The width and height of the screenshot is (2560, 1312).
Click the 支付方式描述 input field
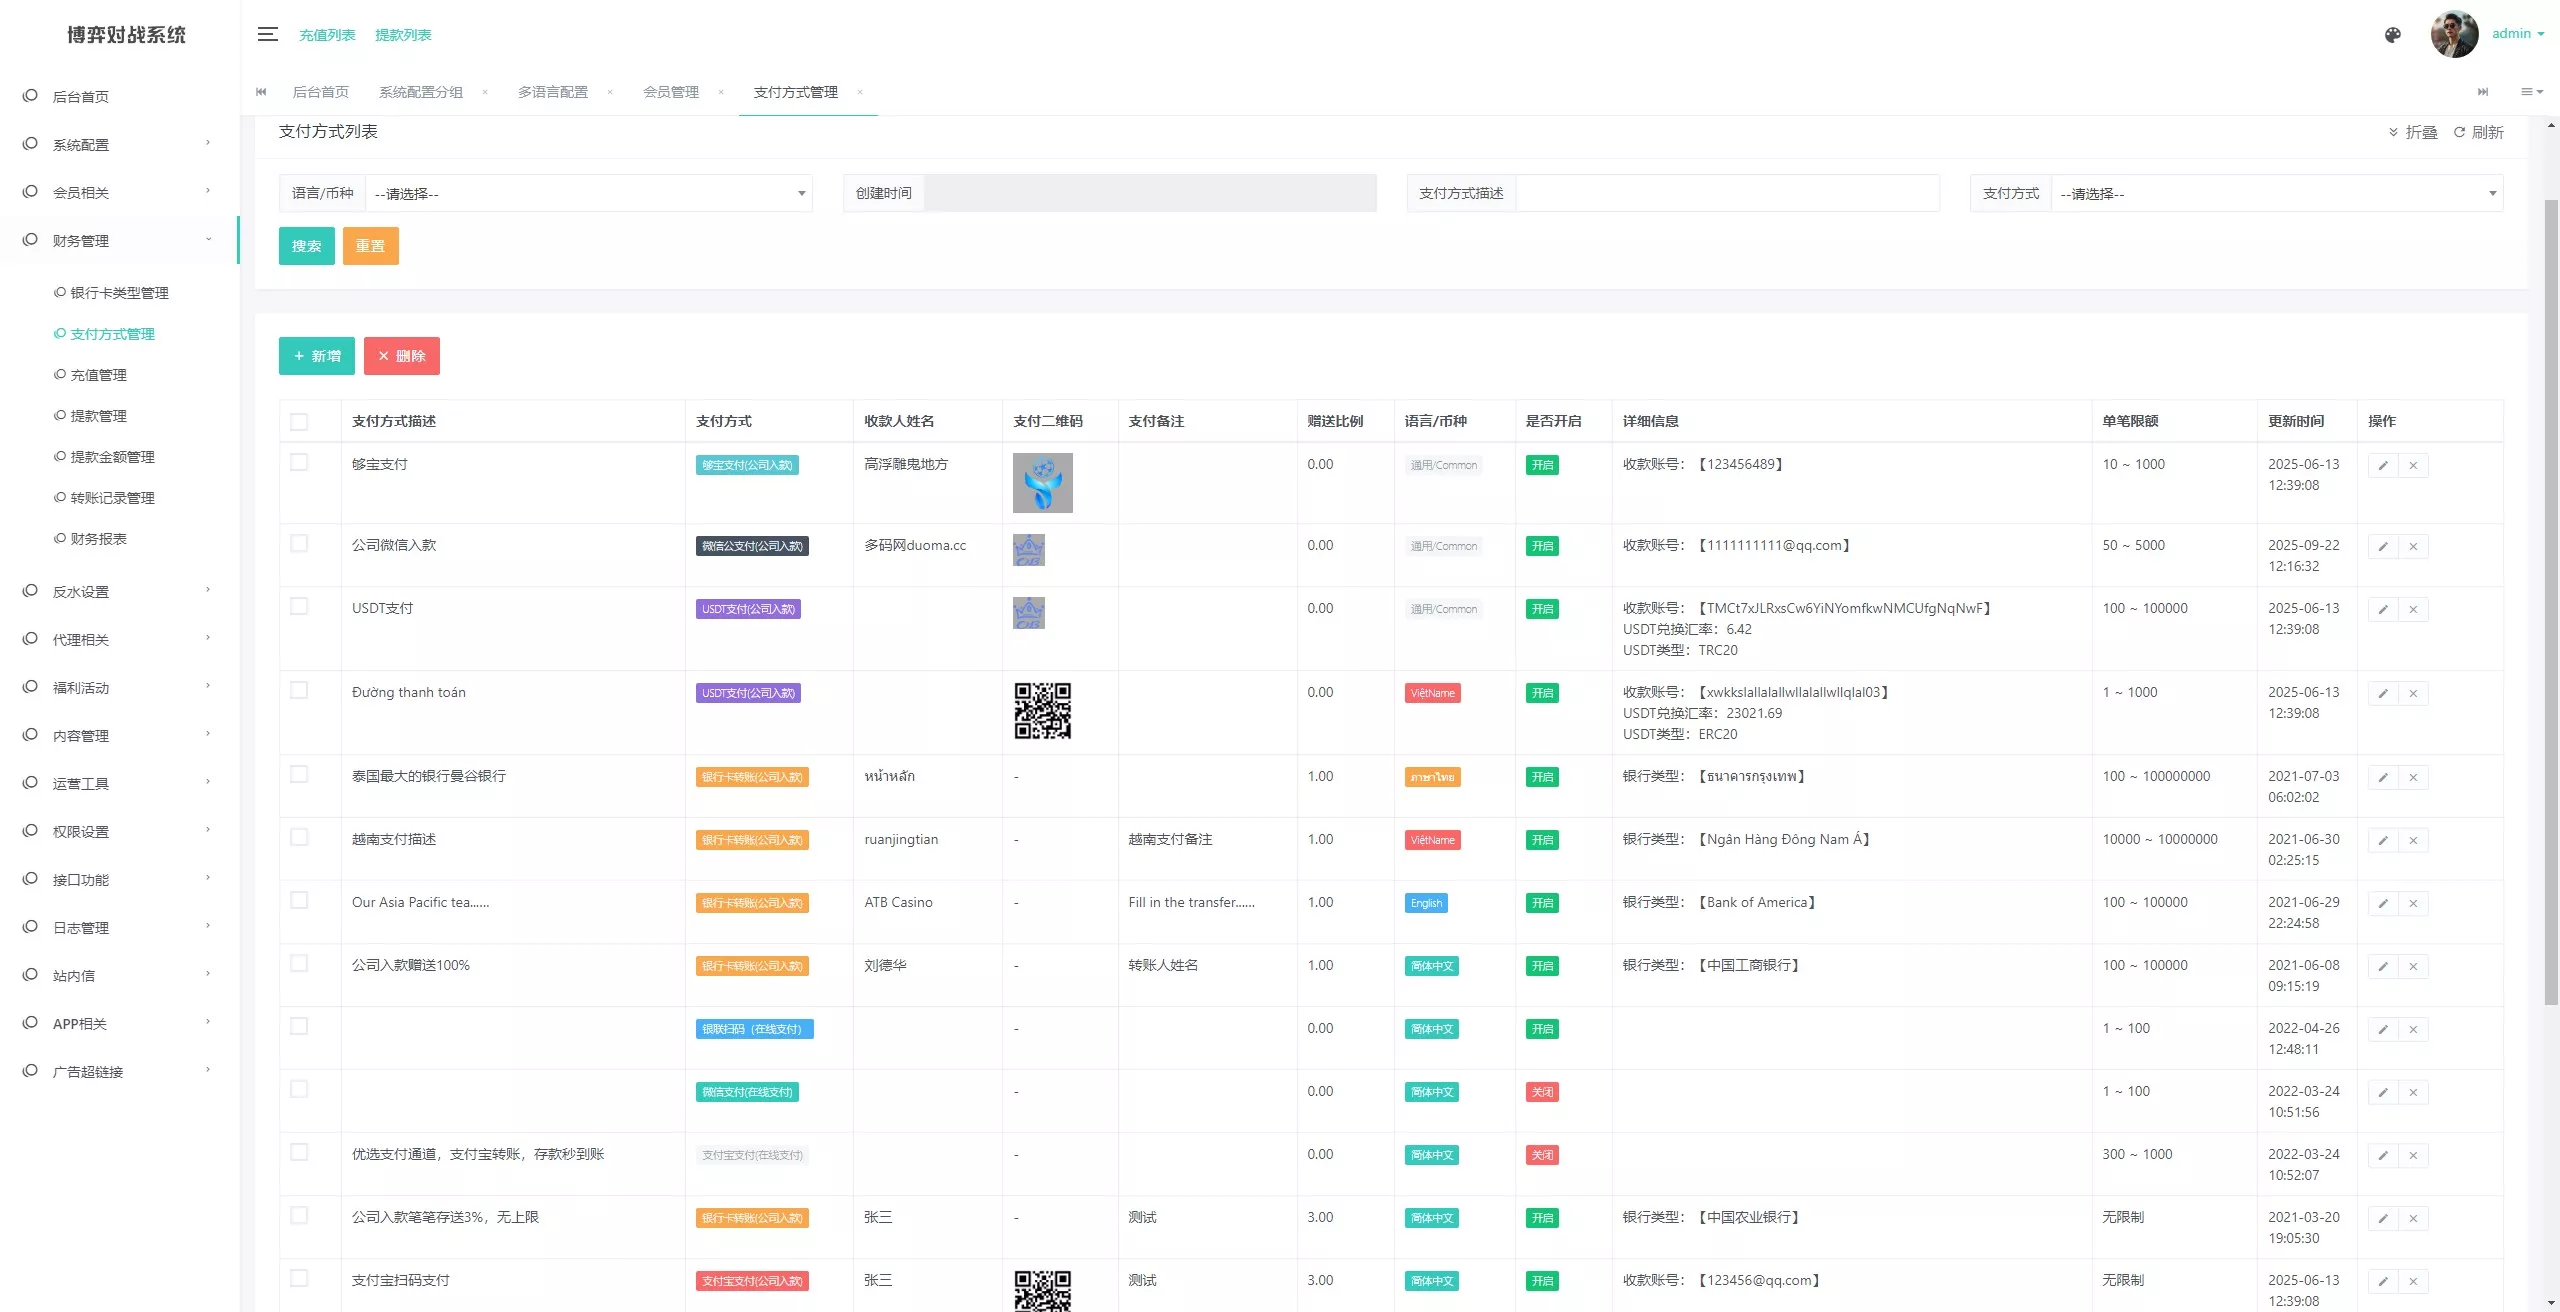click(x=1727, y=193)
